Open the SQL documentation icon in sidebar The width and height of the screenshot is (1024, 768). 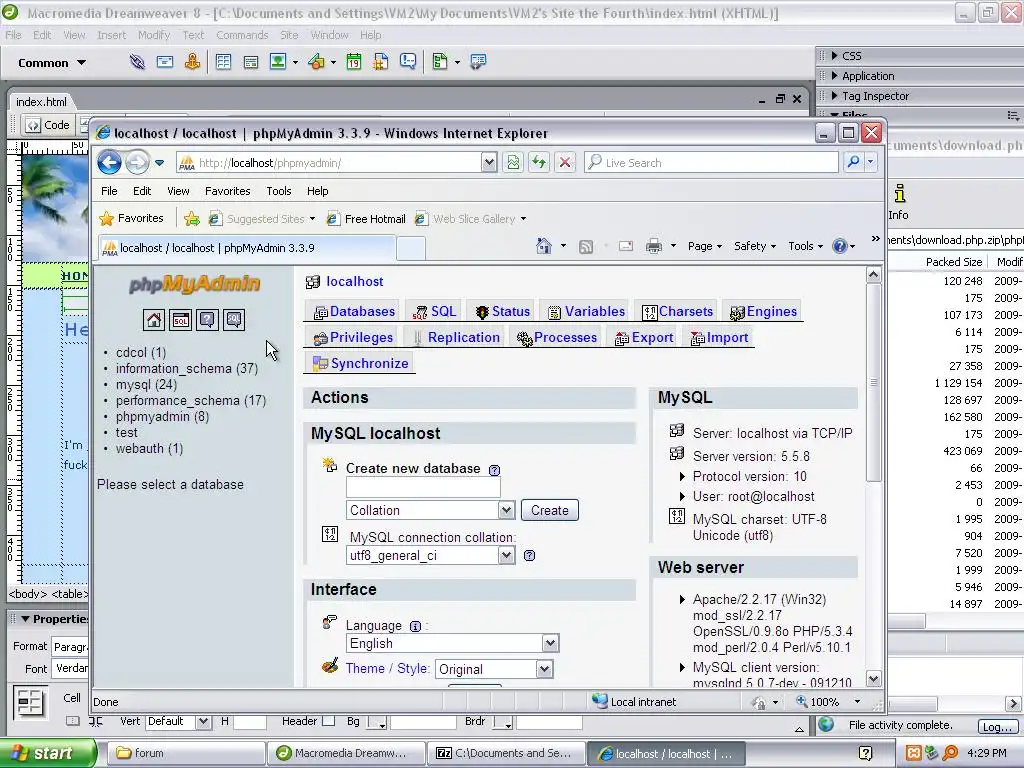coord(234,320)
